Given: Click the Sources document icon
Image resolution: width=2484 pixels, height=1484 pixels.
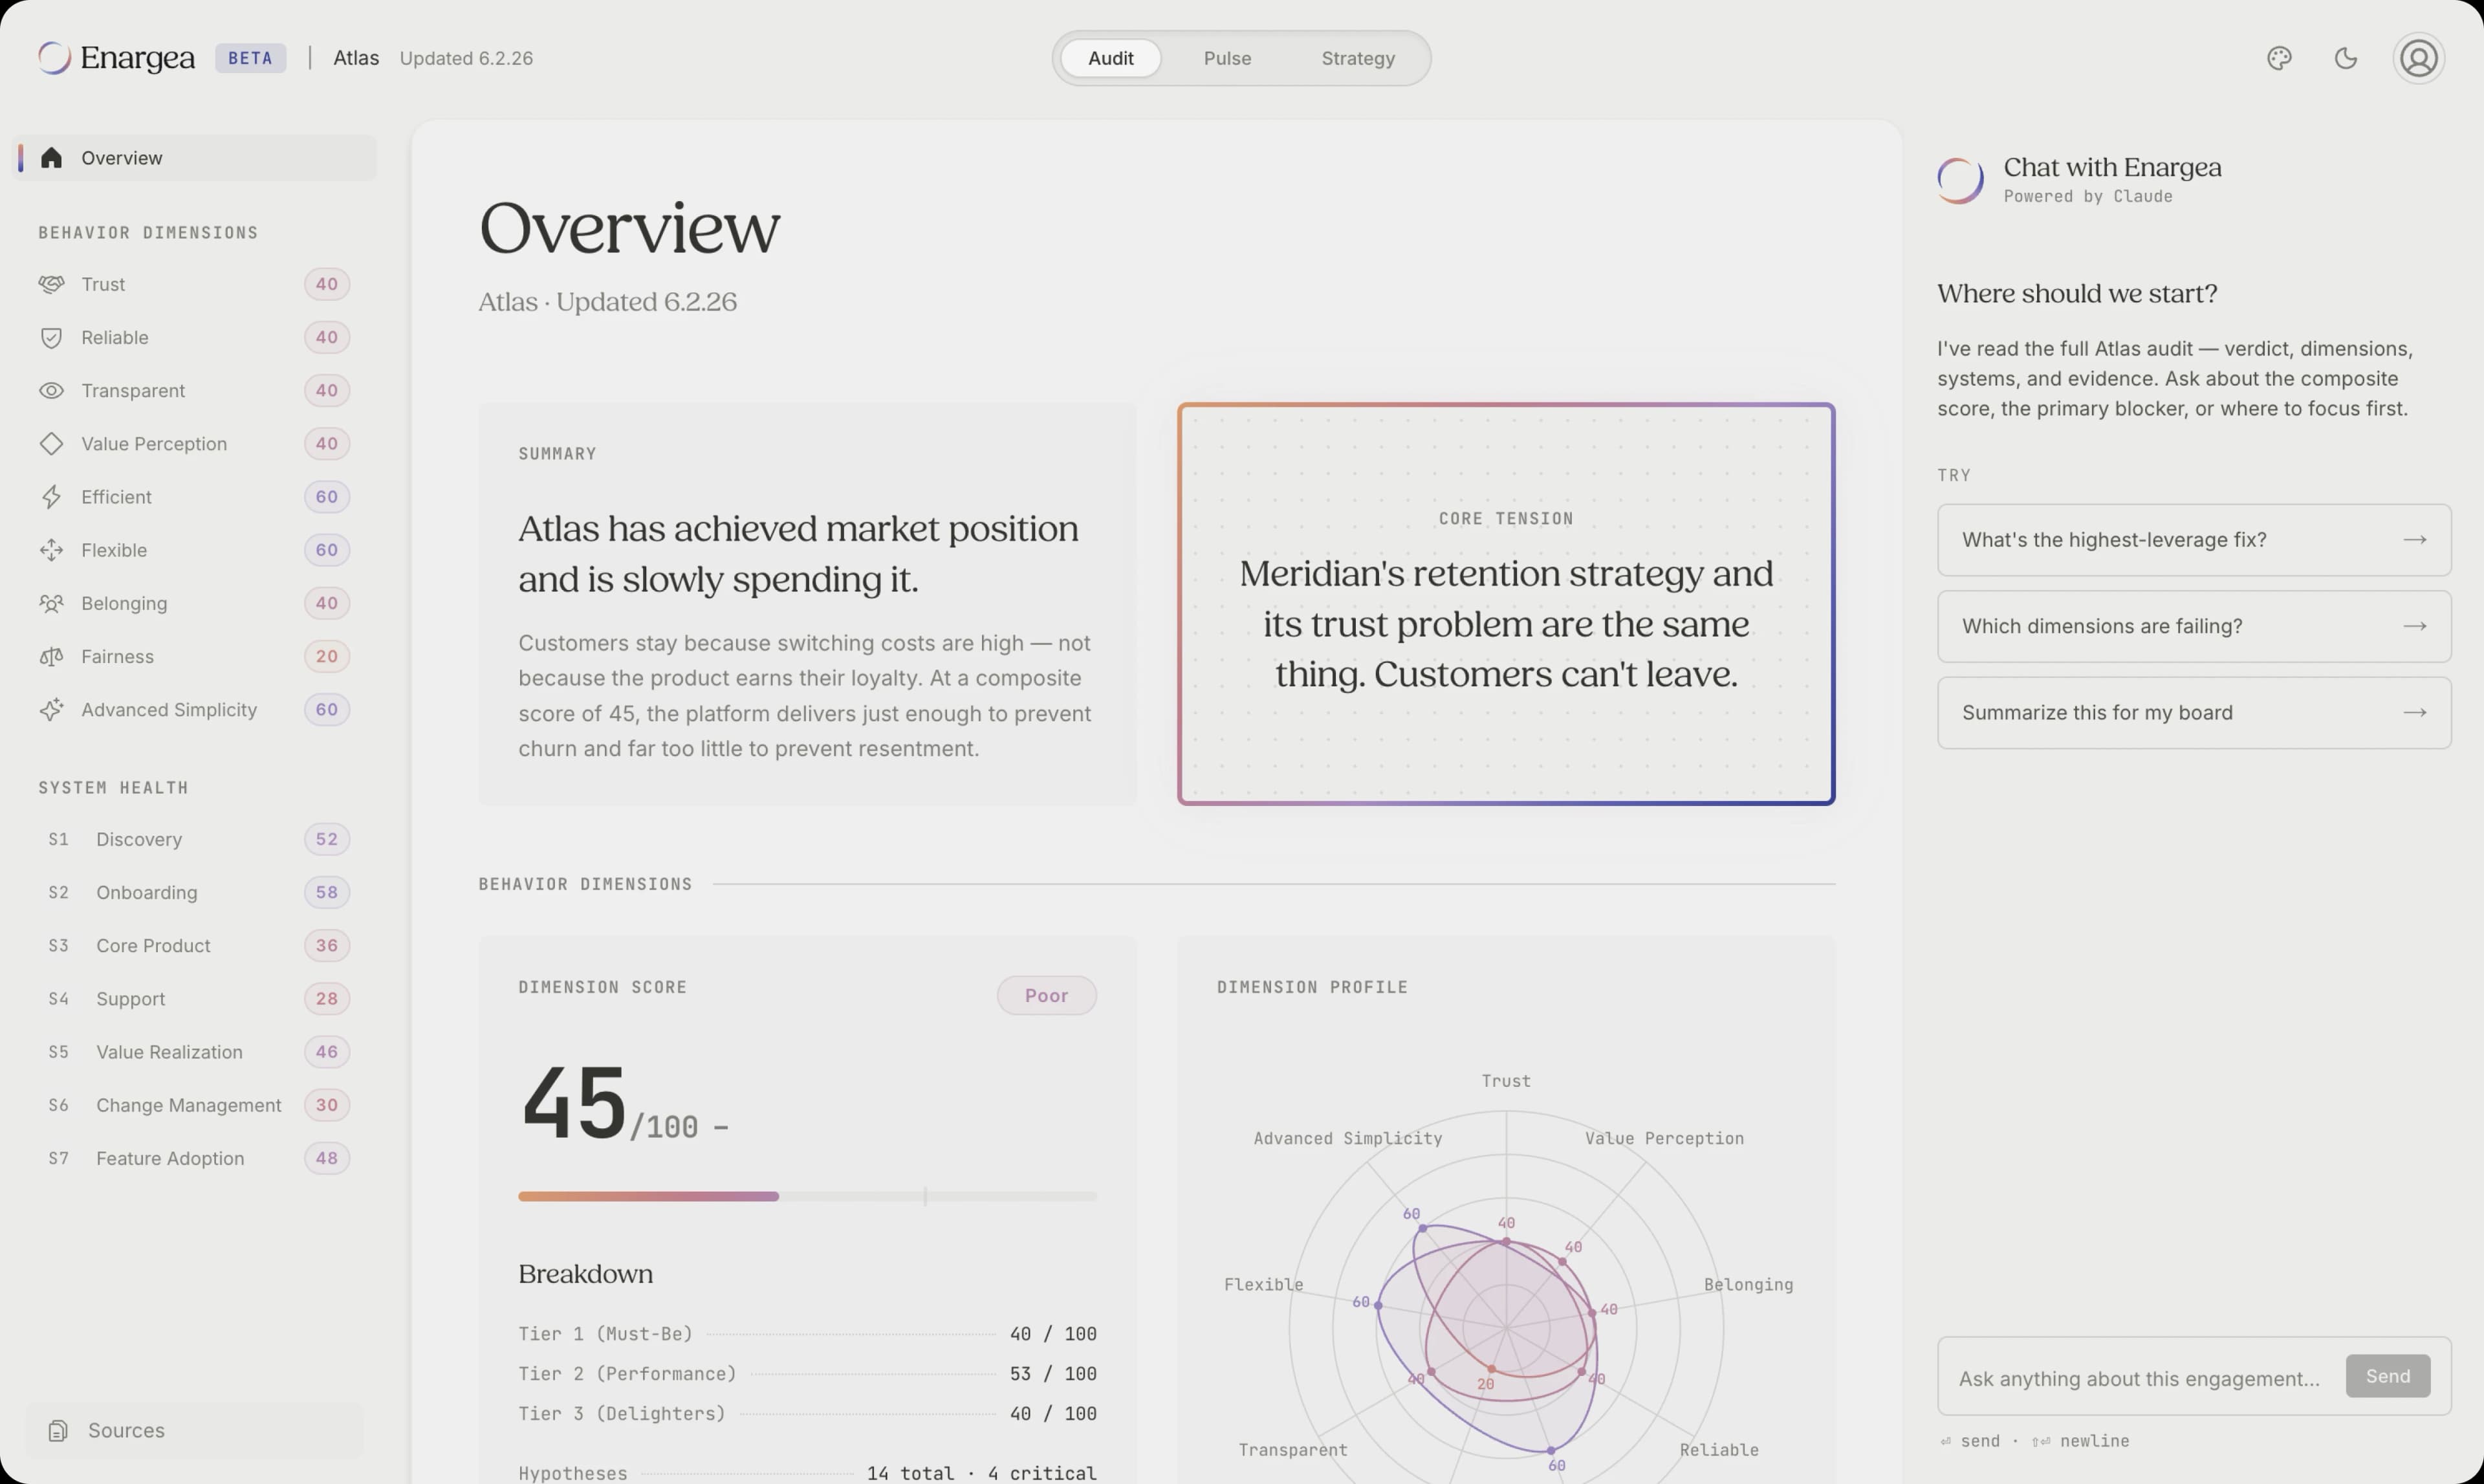Looking at the screenshot, I should point(58,1431).
